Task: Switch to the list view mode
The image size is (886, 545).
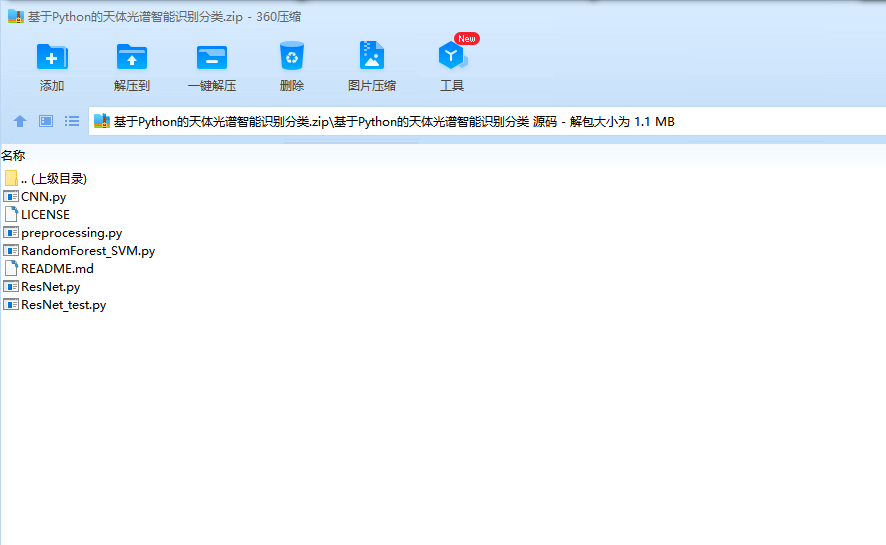Action: 72,121
